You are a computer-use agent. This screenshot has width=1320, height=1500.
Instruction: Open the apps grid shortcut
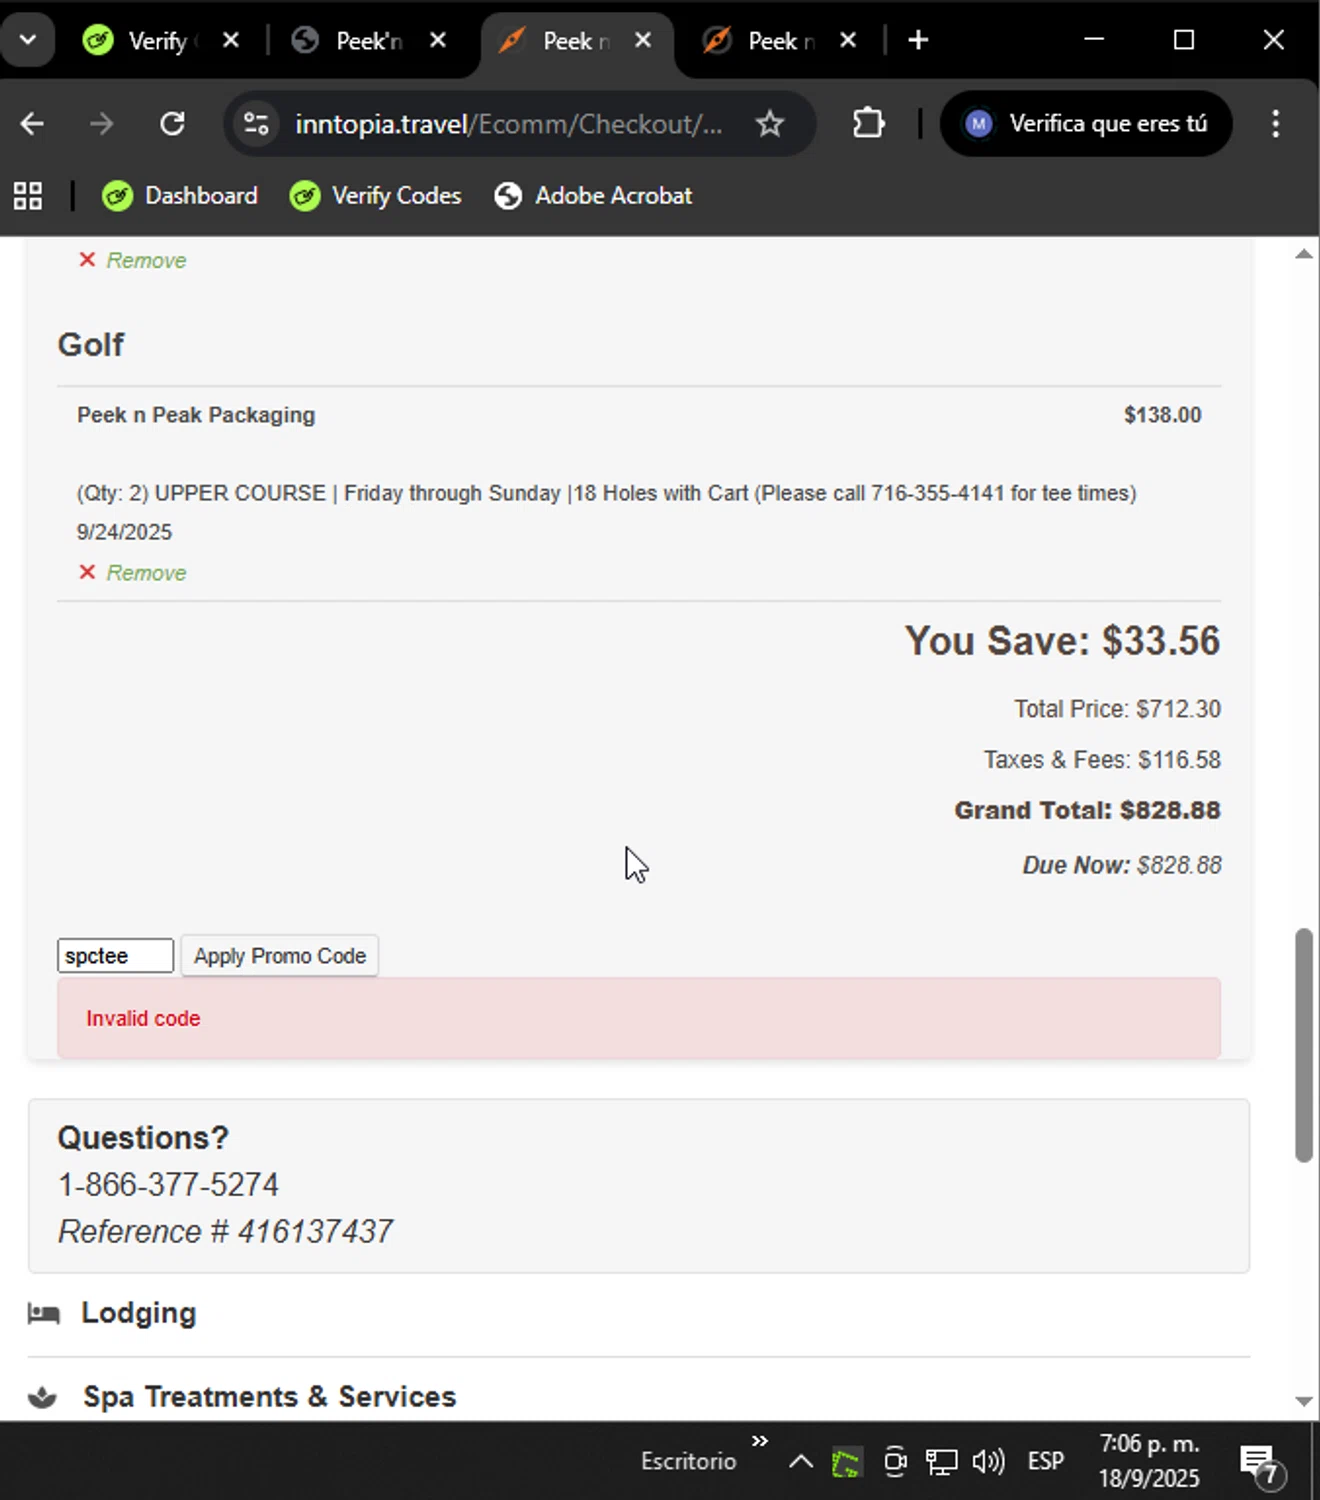click(28, 196)
